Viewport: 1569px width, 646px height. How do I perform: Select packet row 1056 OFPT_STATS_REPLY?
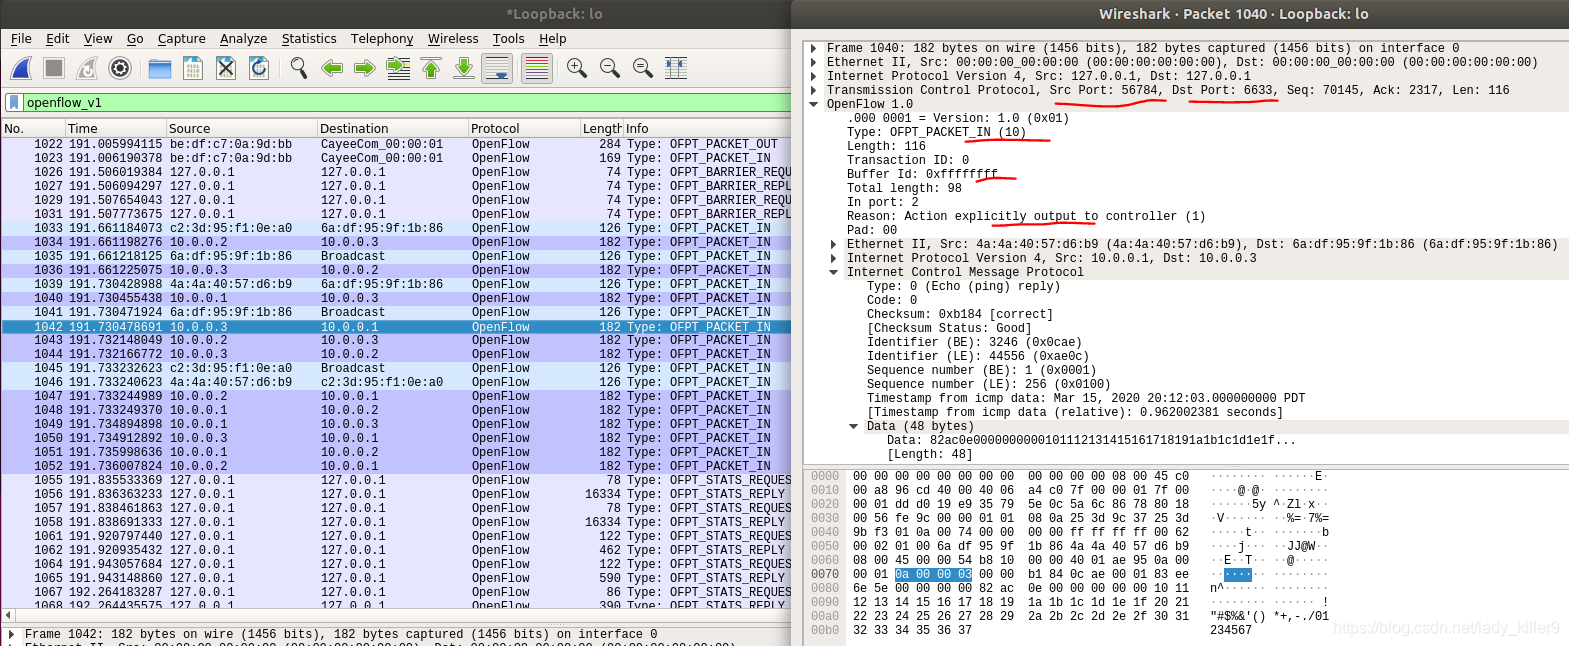click(396, 494)
